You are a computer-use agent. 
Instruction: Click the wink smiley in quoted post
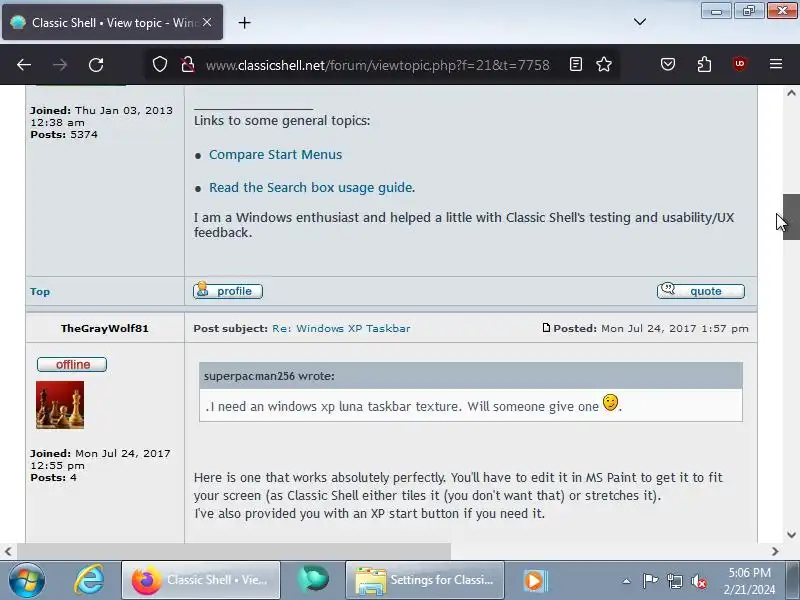[x=610, y=403]
